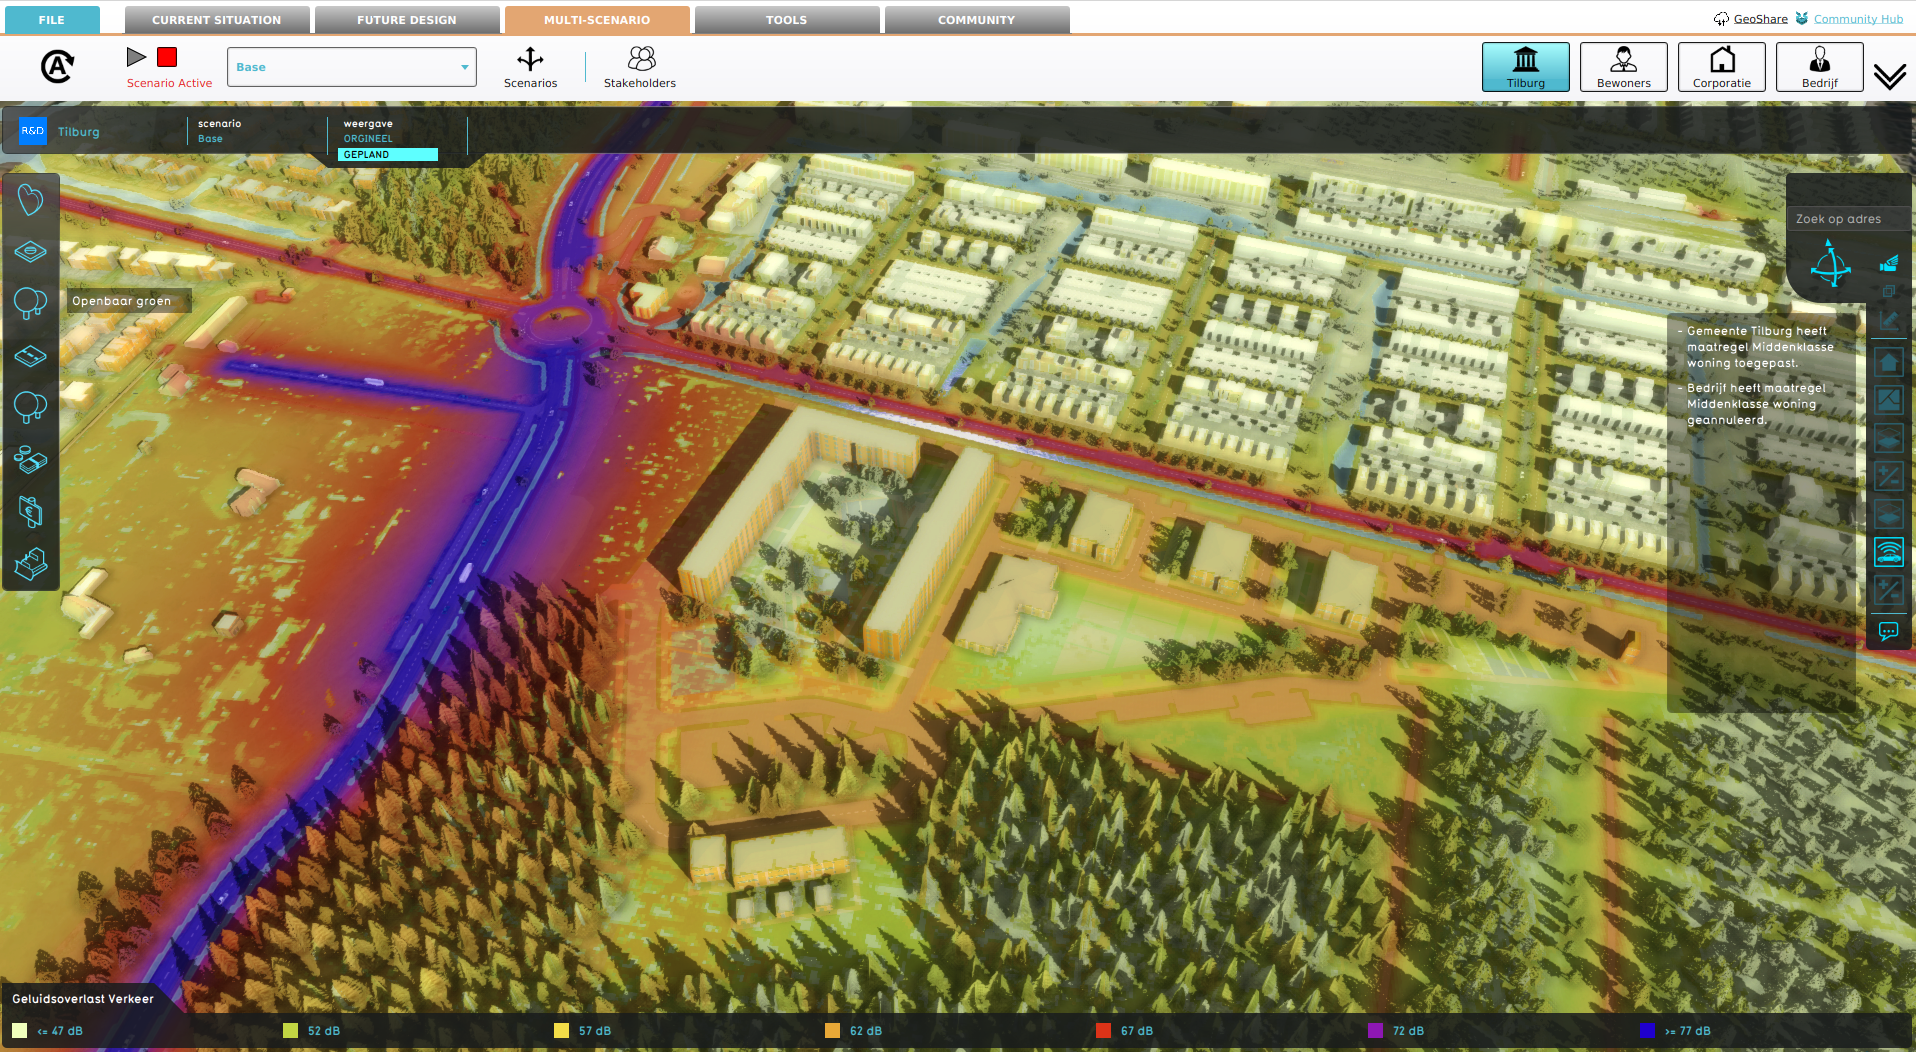Select the ruler measurement tool icon
The height and width of the screenshot is (1052, 1916).
[1888, 320]
